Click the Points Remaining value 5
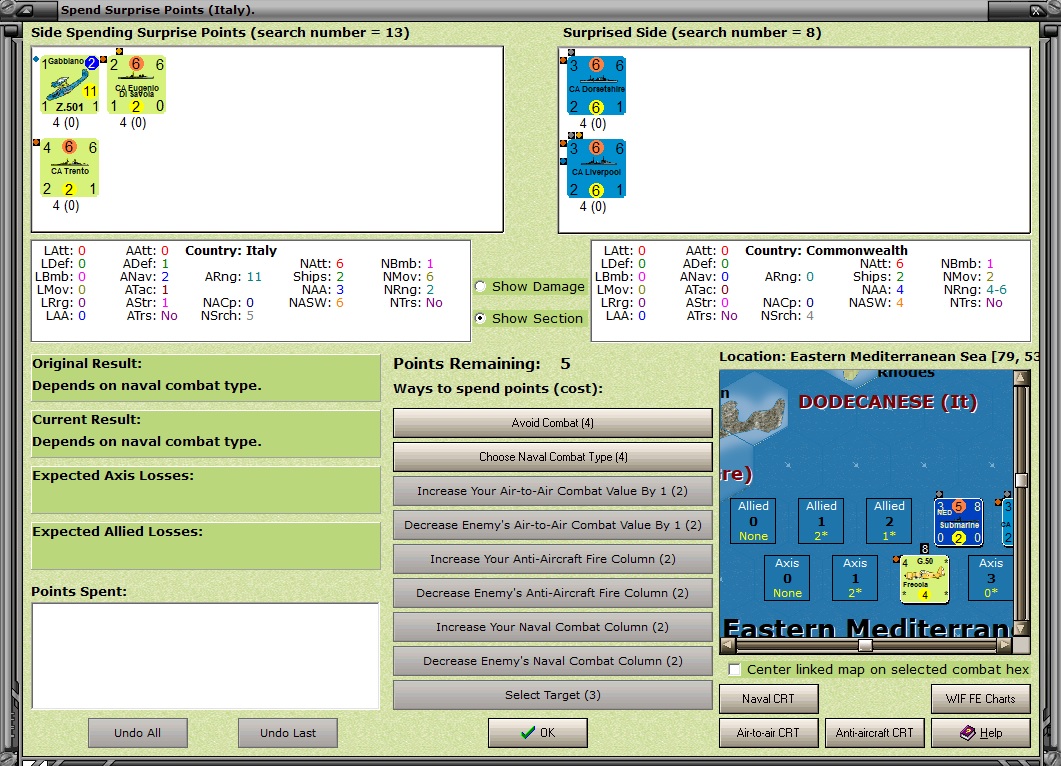The height and width of the screenshot is (766, 1061). [x=565, y=364]
